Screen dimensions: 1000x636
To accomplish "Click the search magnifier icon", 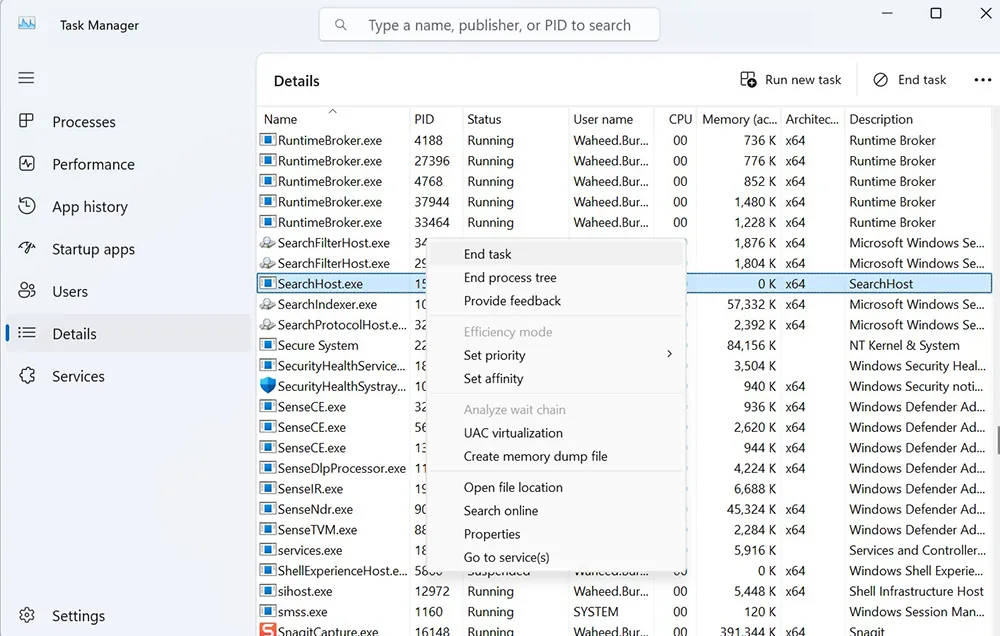I will point(341,24).
